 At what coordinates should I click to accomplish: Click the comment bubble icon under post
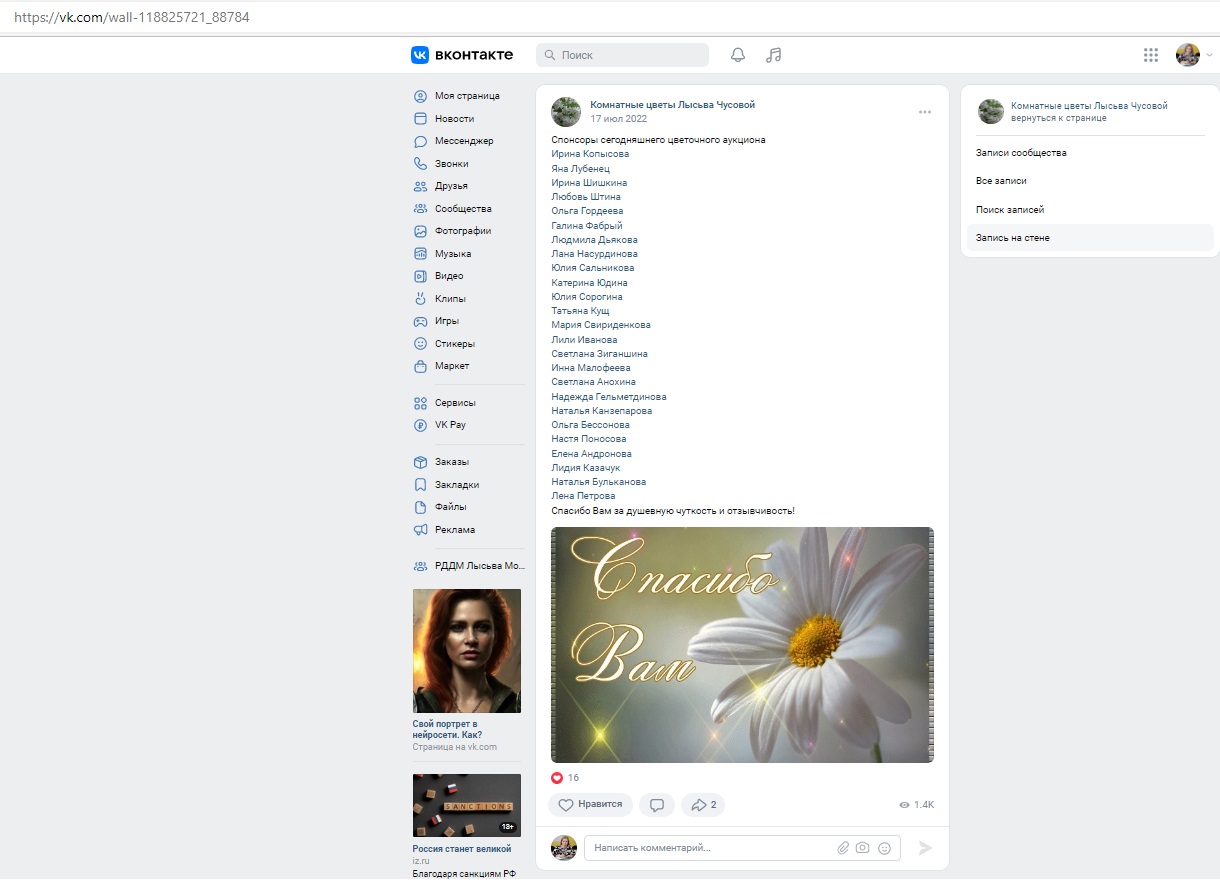(657, 805)
